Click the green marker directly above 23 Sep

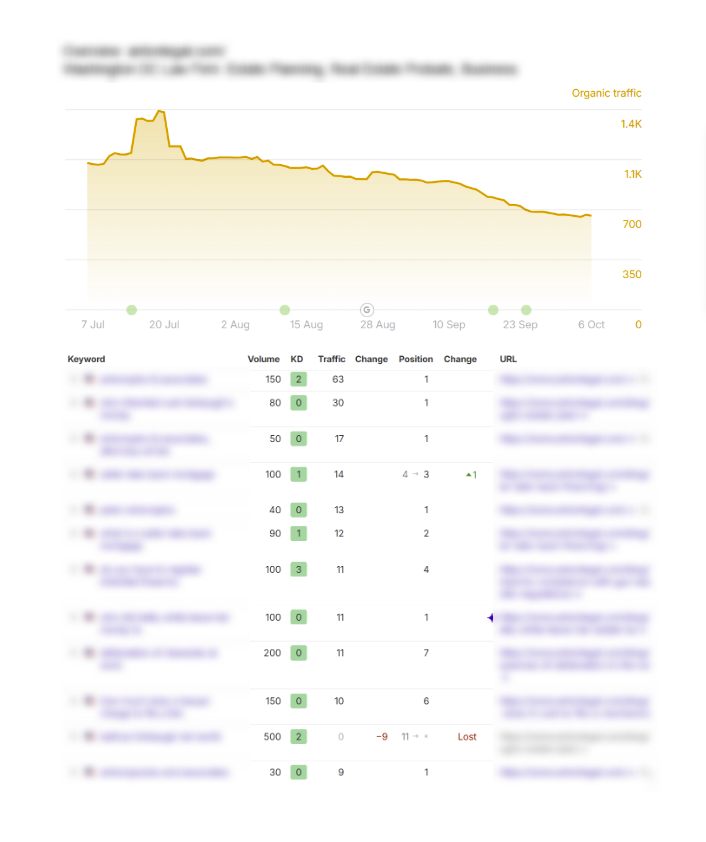click(526, 310)
